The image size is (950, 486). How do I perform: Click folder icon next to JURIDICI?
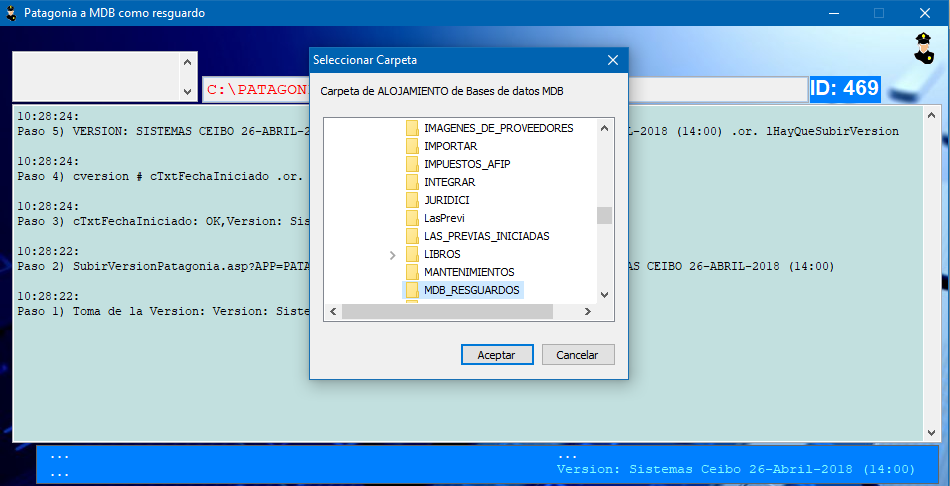pos(413,200)
